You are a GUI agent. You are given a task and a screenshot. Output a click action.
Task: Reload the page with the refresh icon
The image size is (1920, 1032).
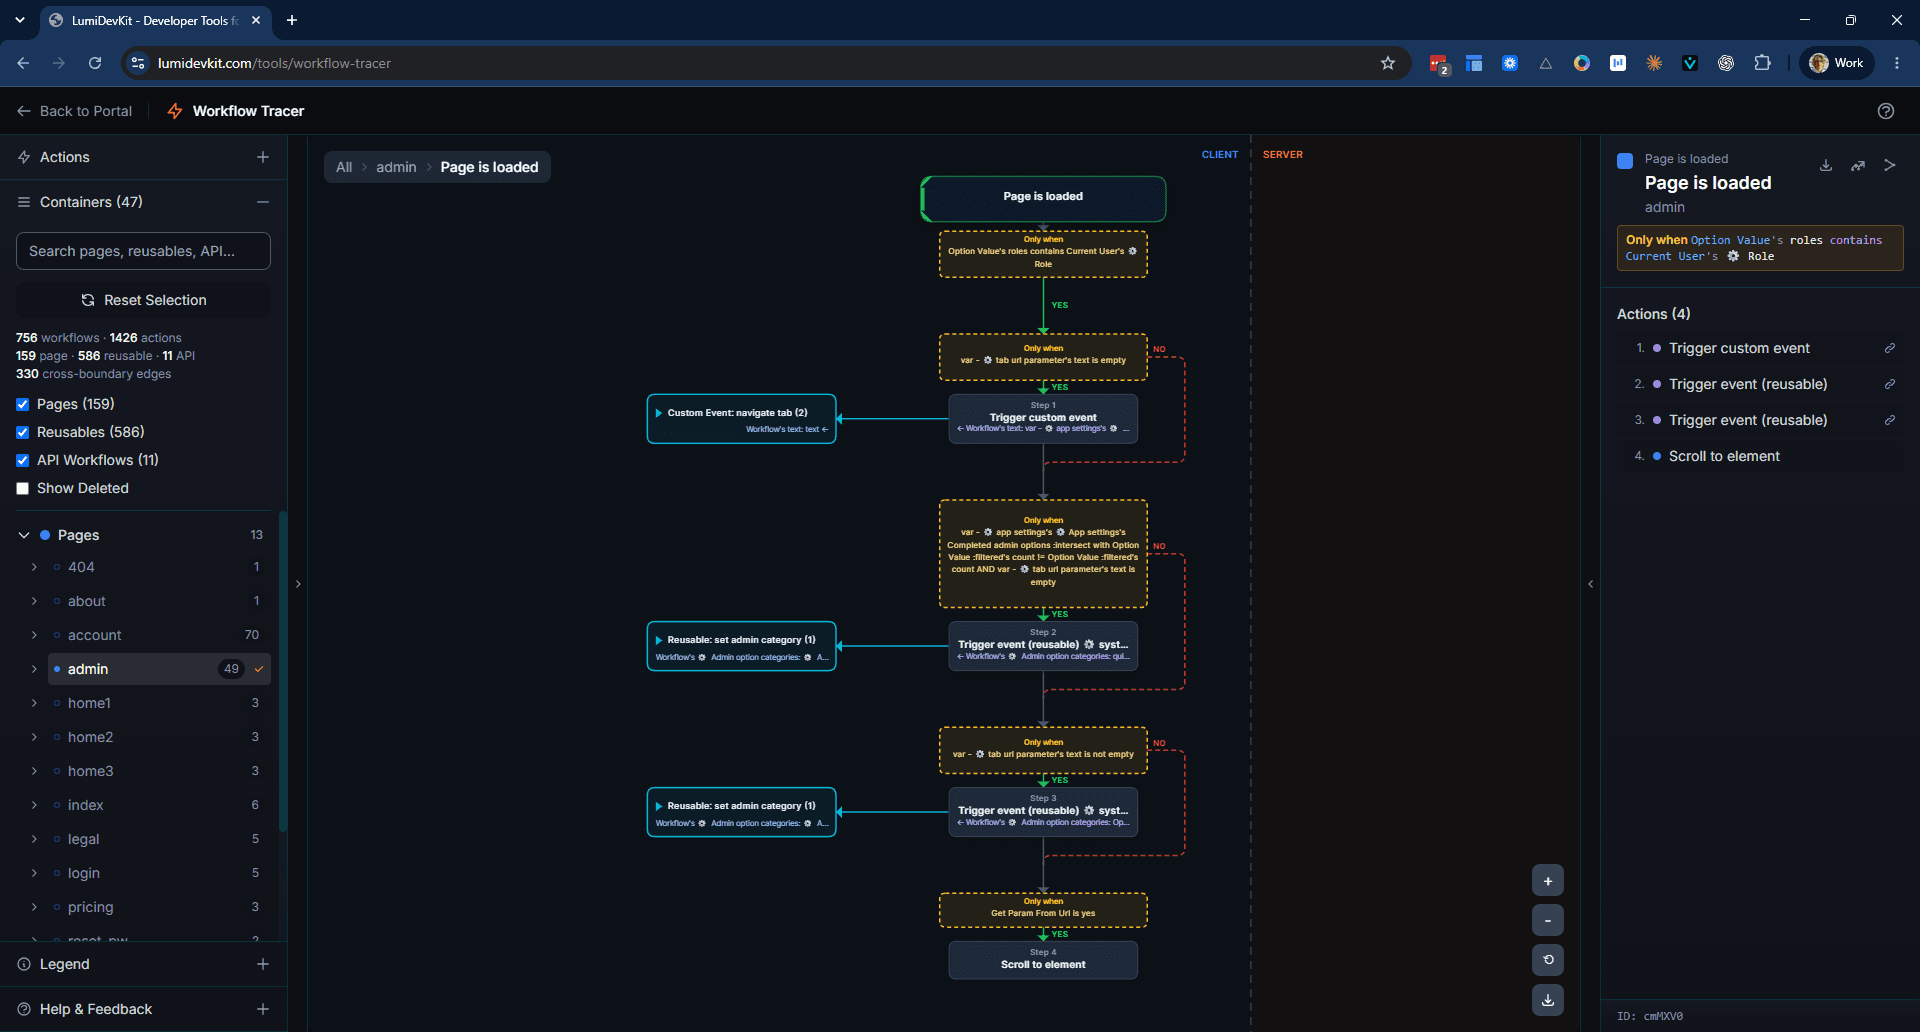click(95, 63)
